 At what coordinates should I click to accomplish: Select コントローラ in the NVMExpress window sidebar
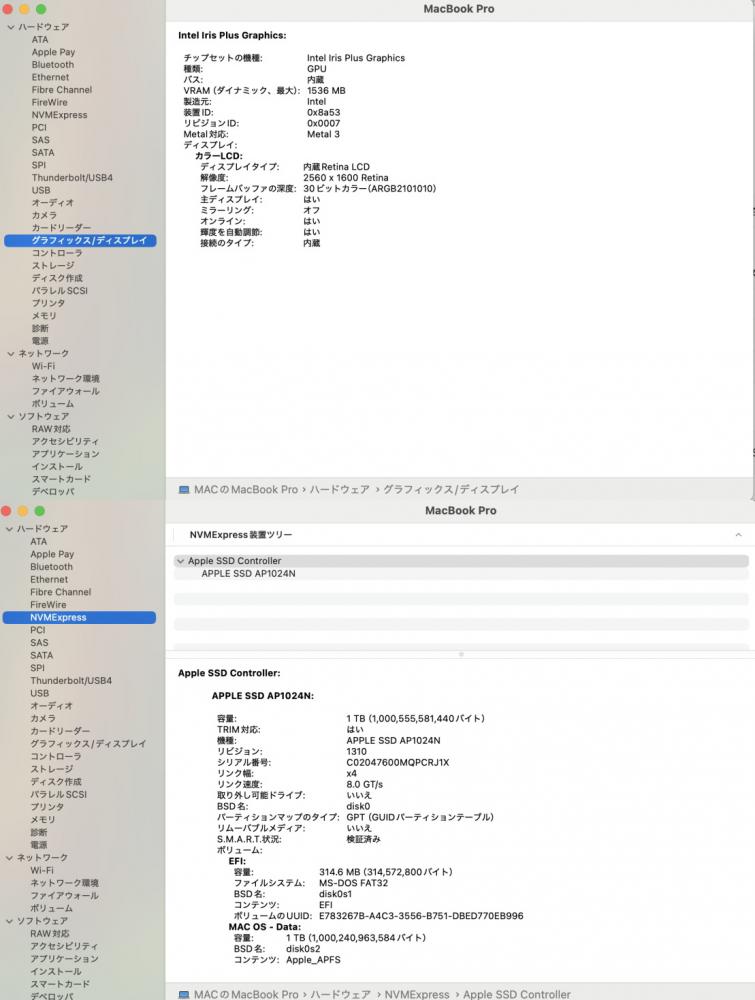[x=55, y=756]
